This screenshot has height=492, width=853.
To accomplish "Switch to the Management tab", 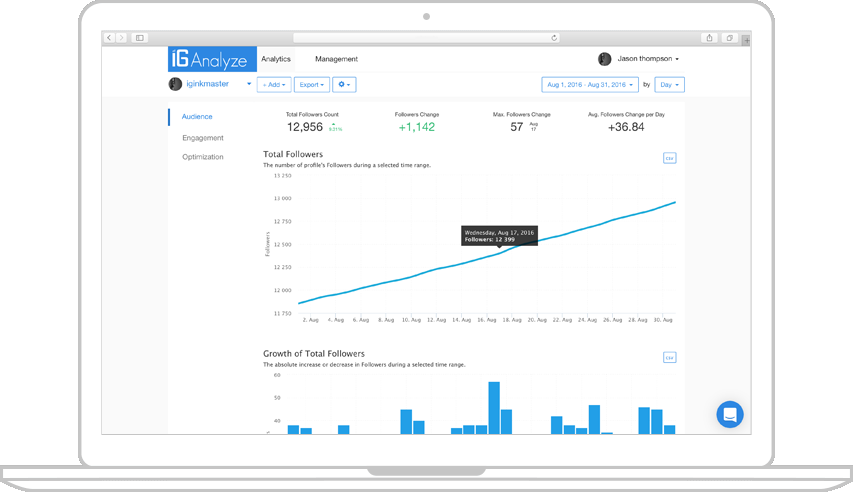I will (x=336, y=59).
